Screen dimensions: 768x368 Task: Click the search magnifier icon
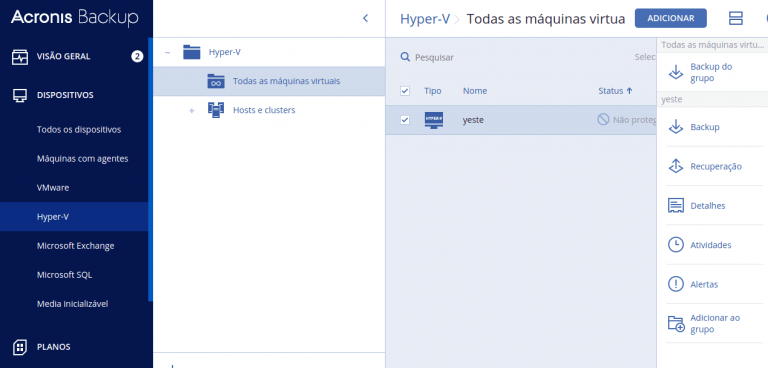coord(405,57)
